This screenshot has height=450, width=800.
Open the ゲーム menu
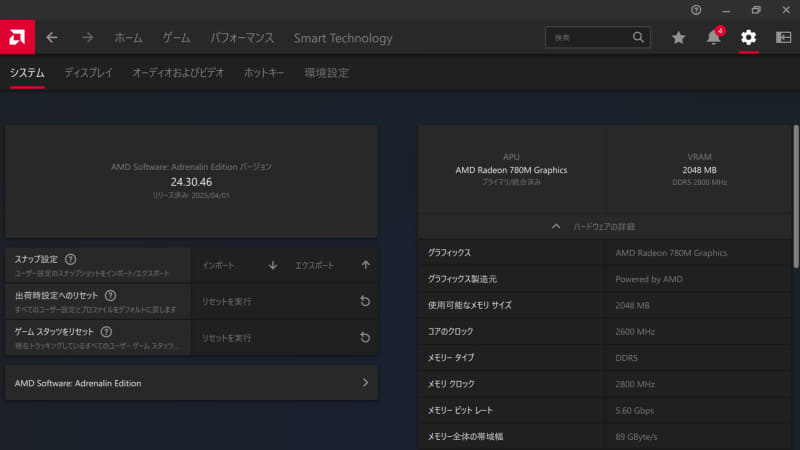(177, 38)
